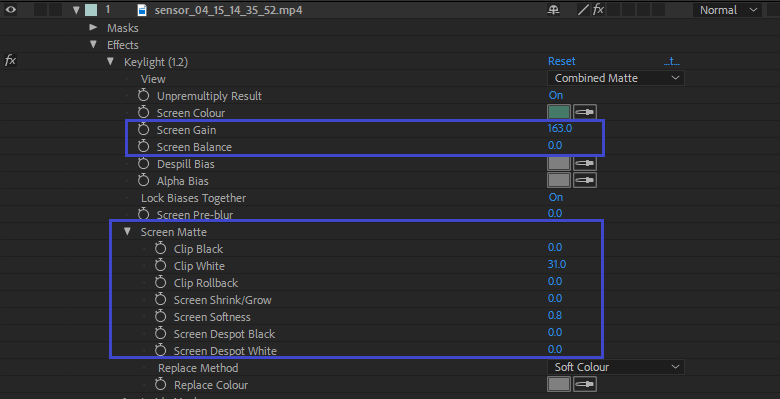Use the Alpha Bias eyedropper

coord(585,180)
